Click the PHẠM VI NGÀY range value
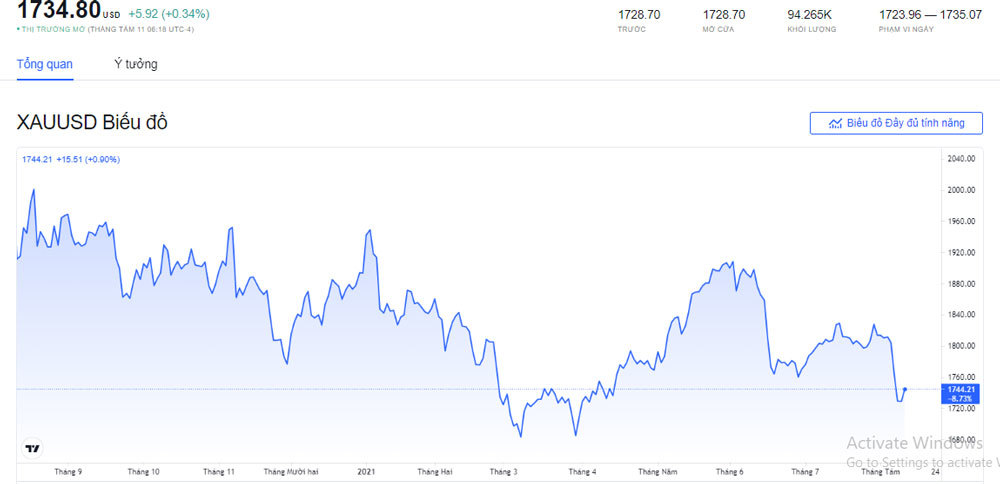Image resolution: width=1000 pixels, height=484 pixels. click(915, 15)
